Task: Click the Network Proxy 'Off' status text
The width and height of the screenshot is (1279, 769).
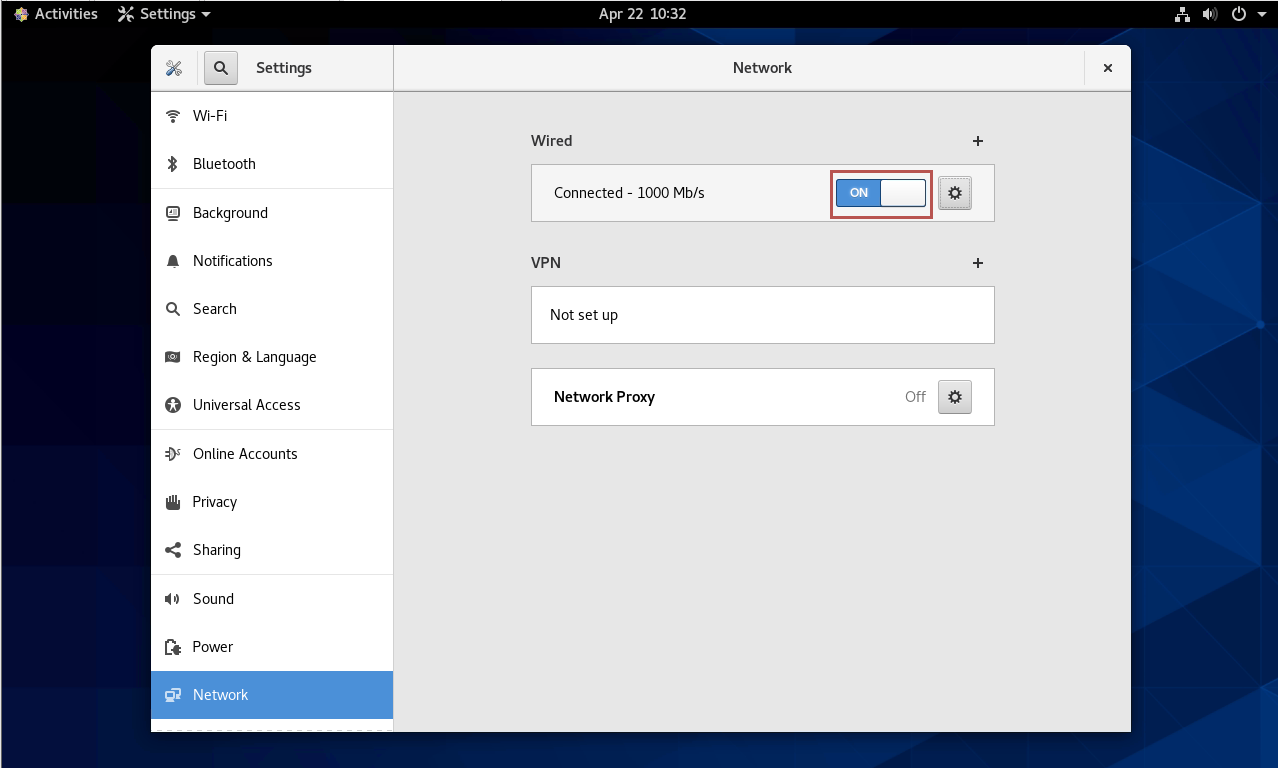Action: [x=915, y=397]
